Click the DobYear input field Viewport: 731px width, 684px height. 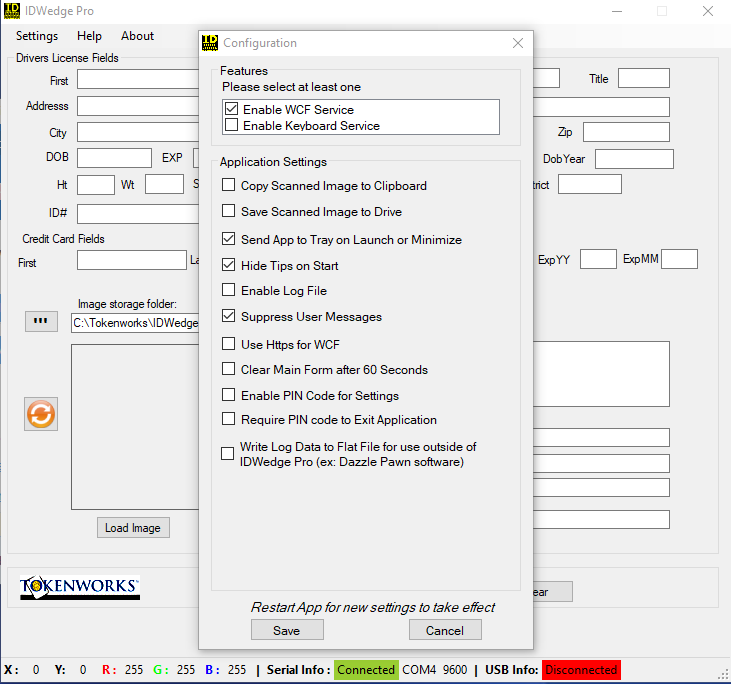[634, 159]
